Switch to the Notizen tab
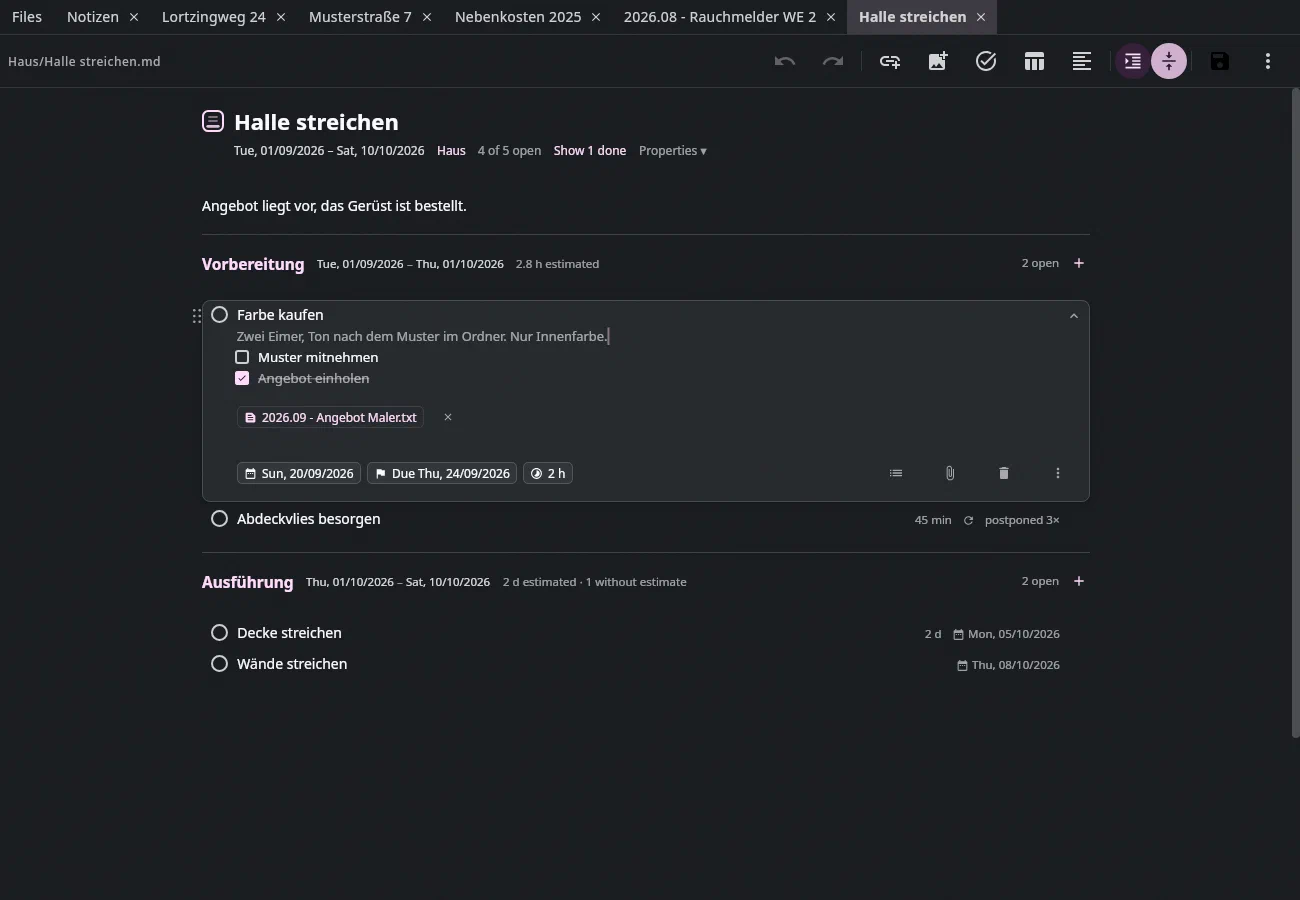This screenshot has height=900, width=1300. click(x=93, y=17)
